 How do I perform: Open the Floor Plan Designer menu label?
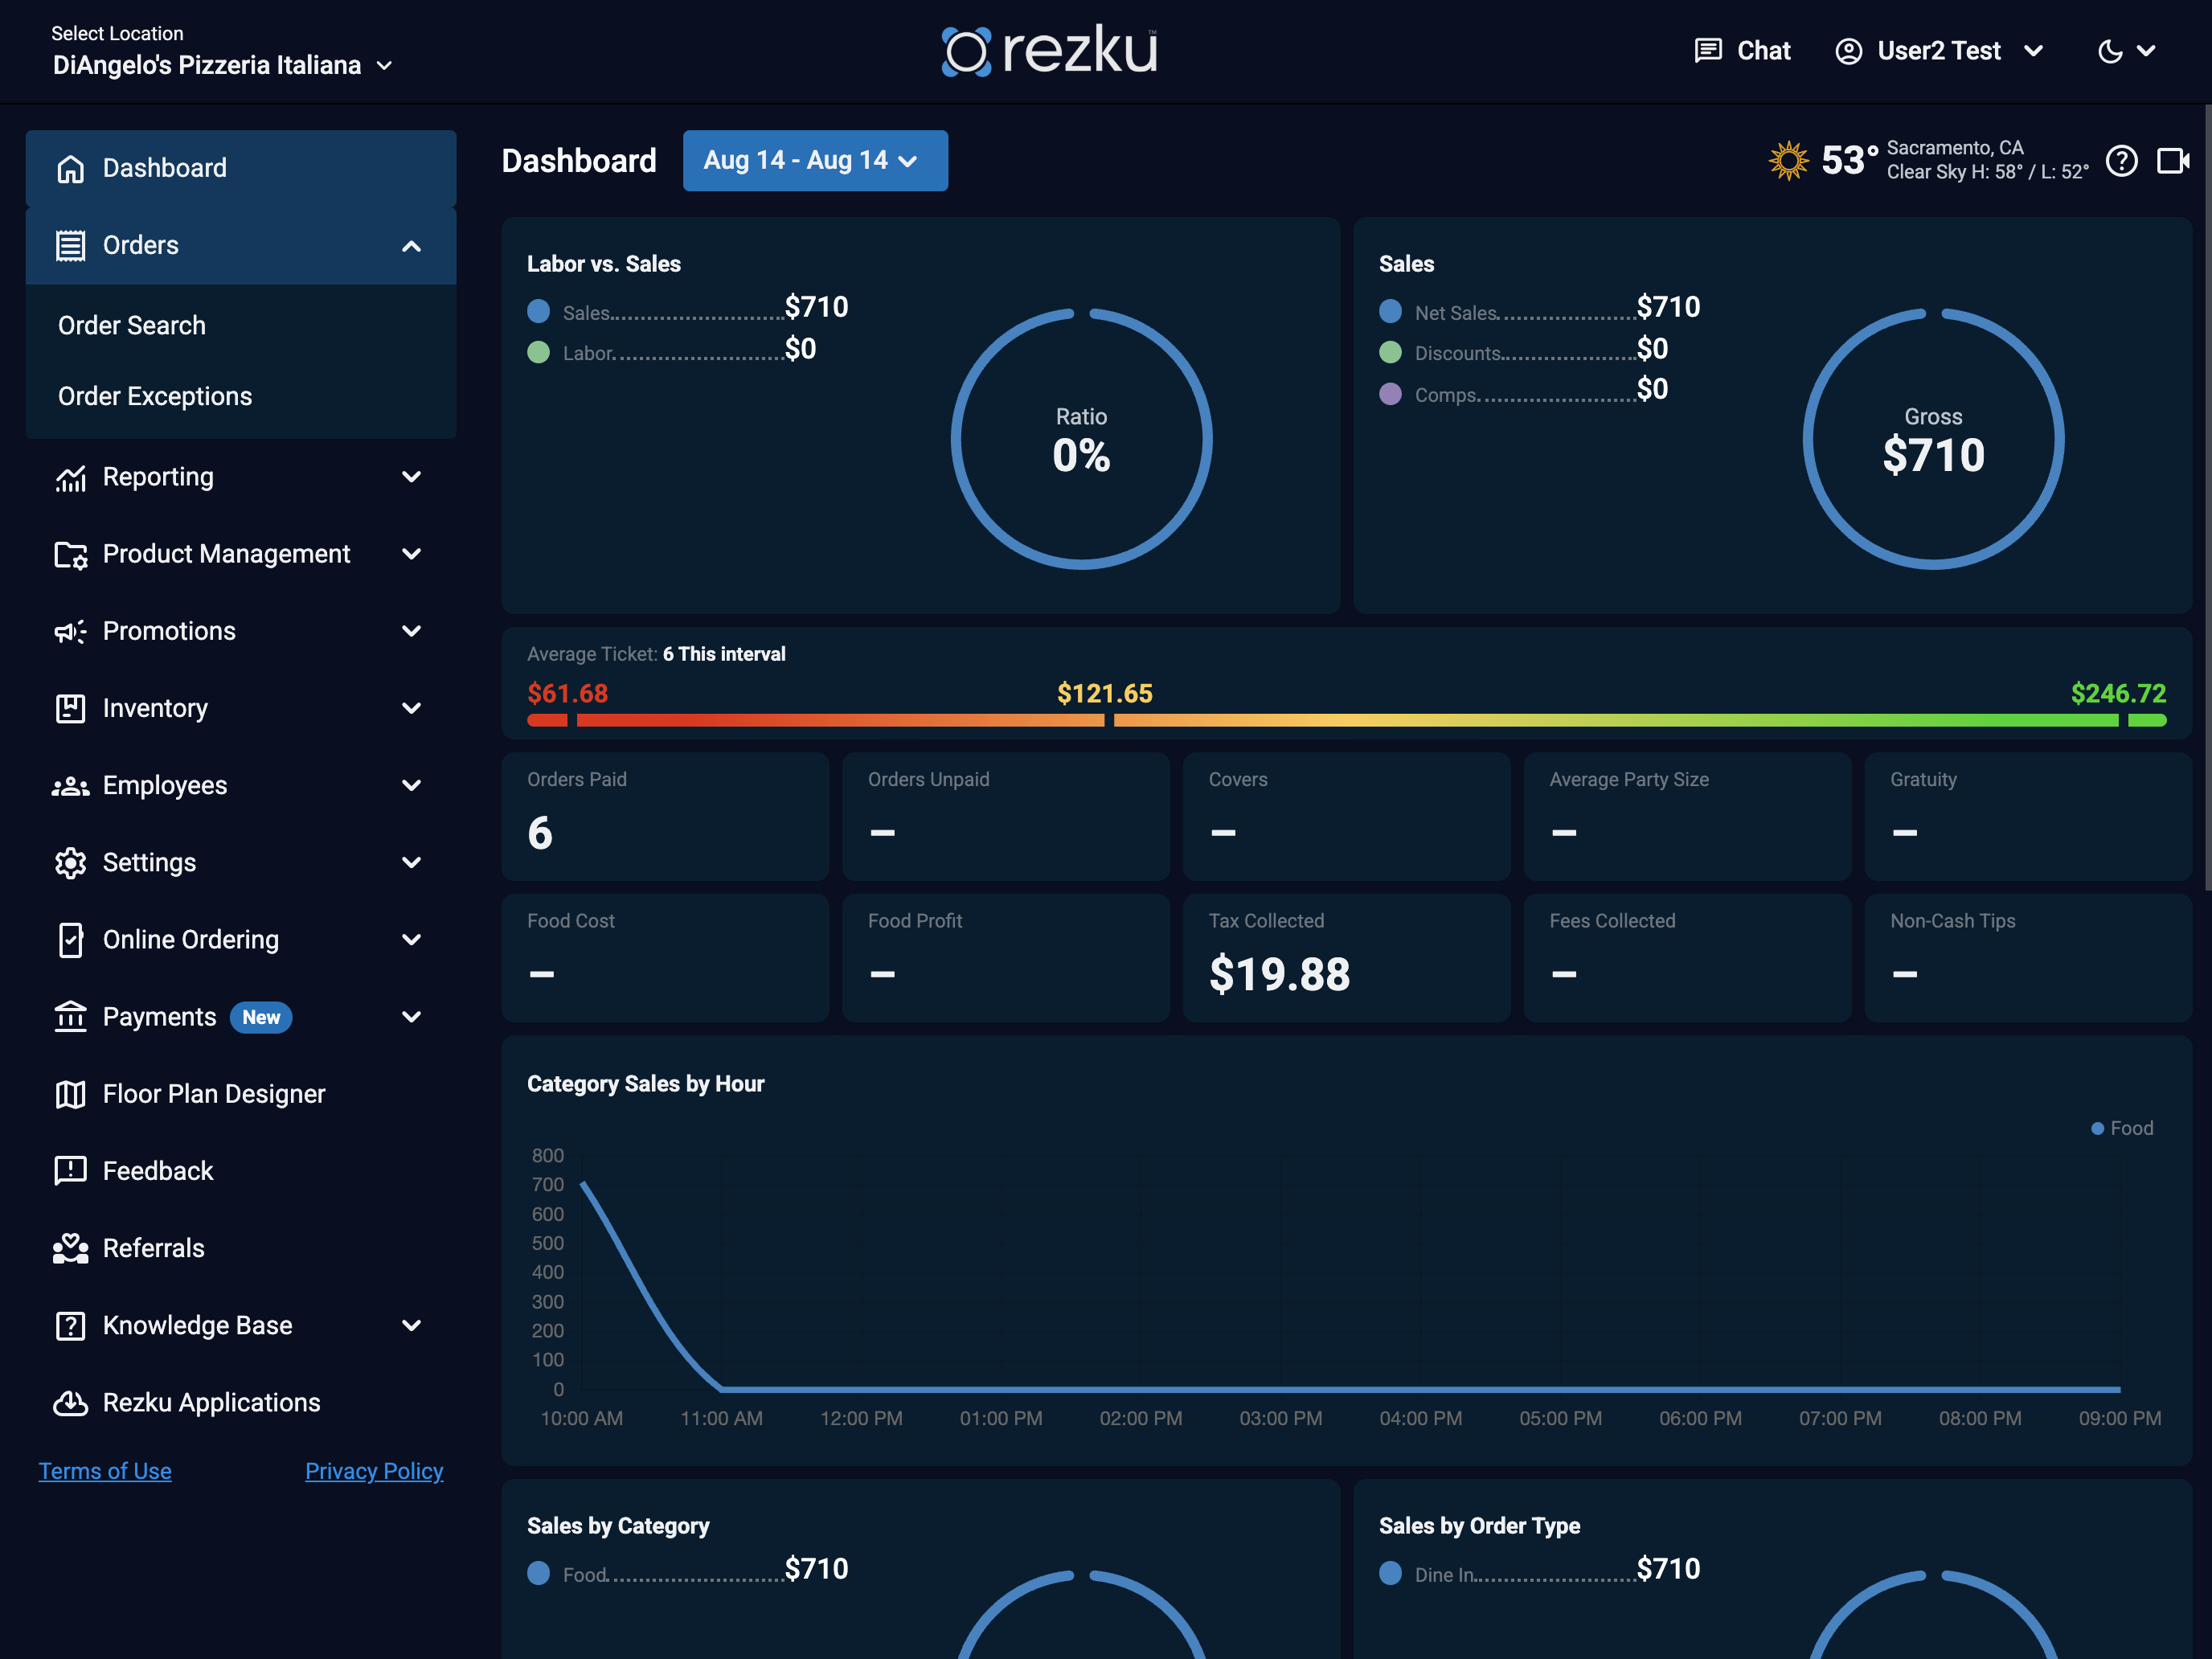214,1094
